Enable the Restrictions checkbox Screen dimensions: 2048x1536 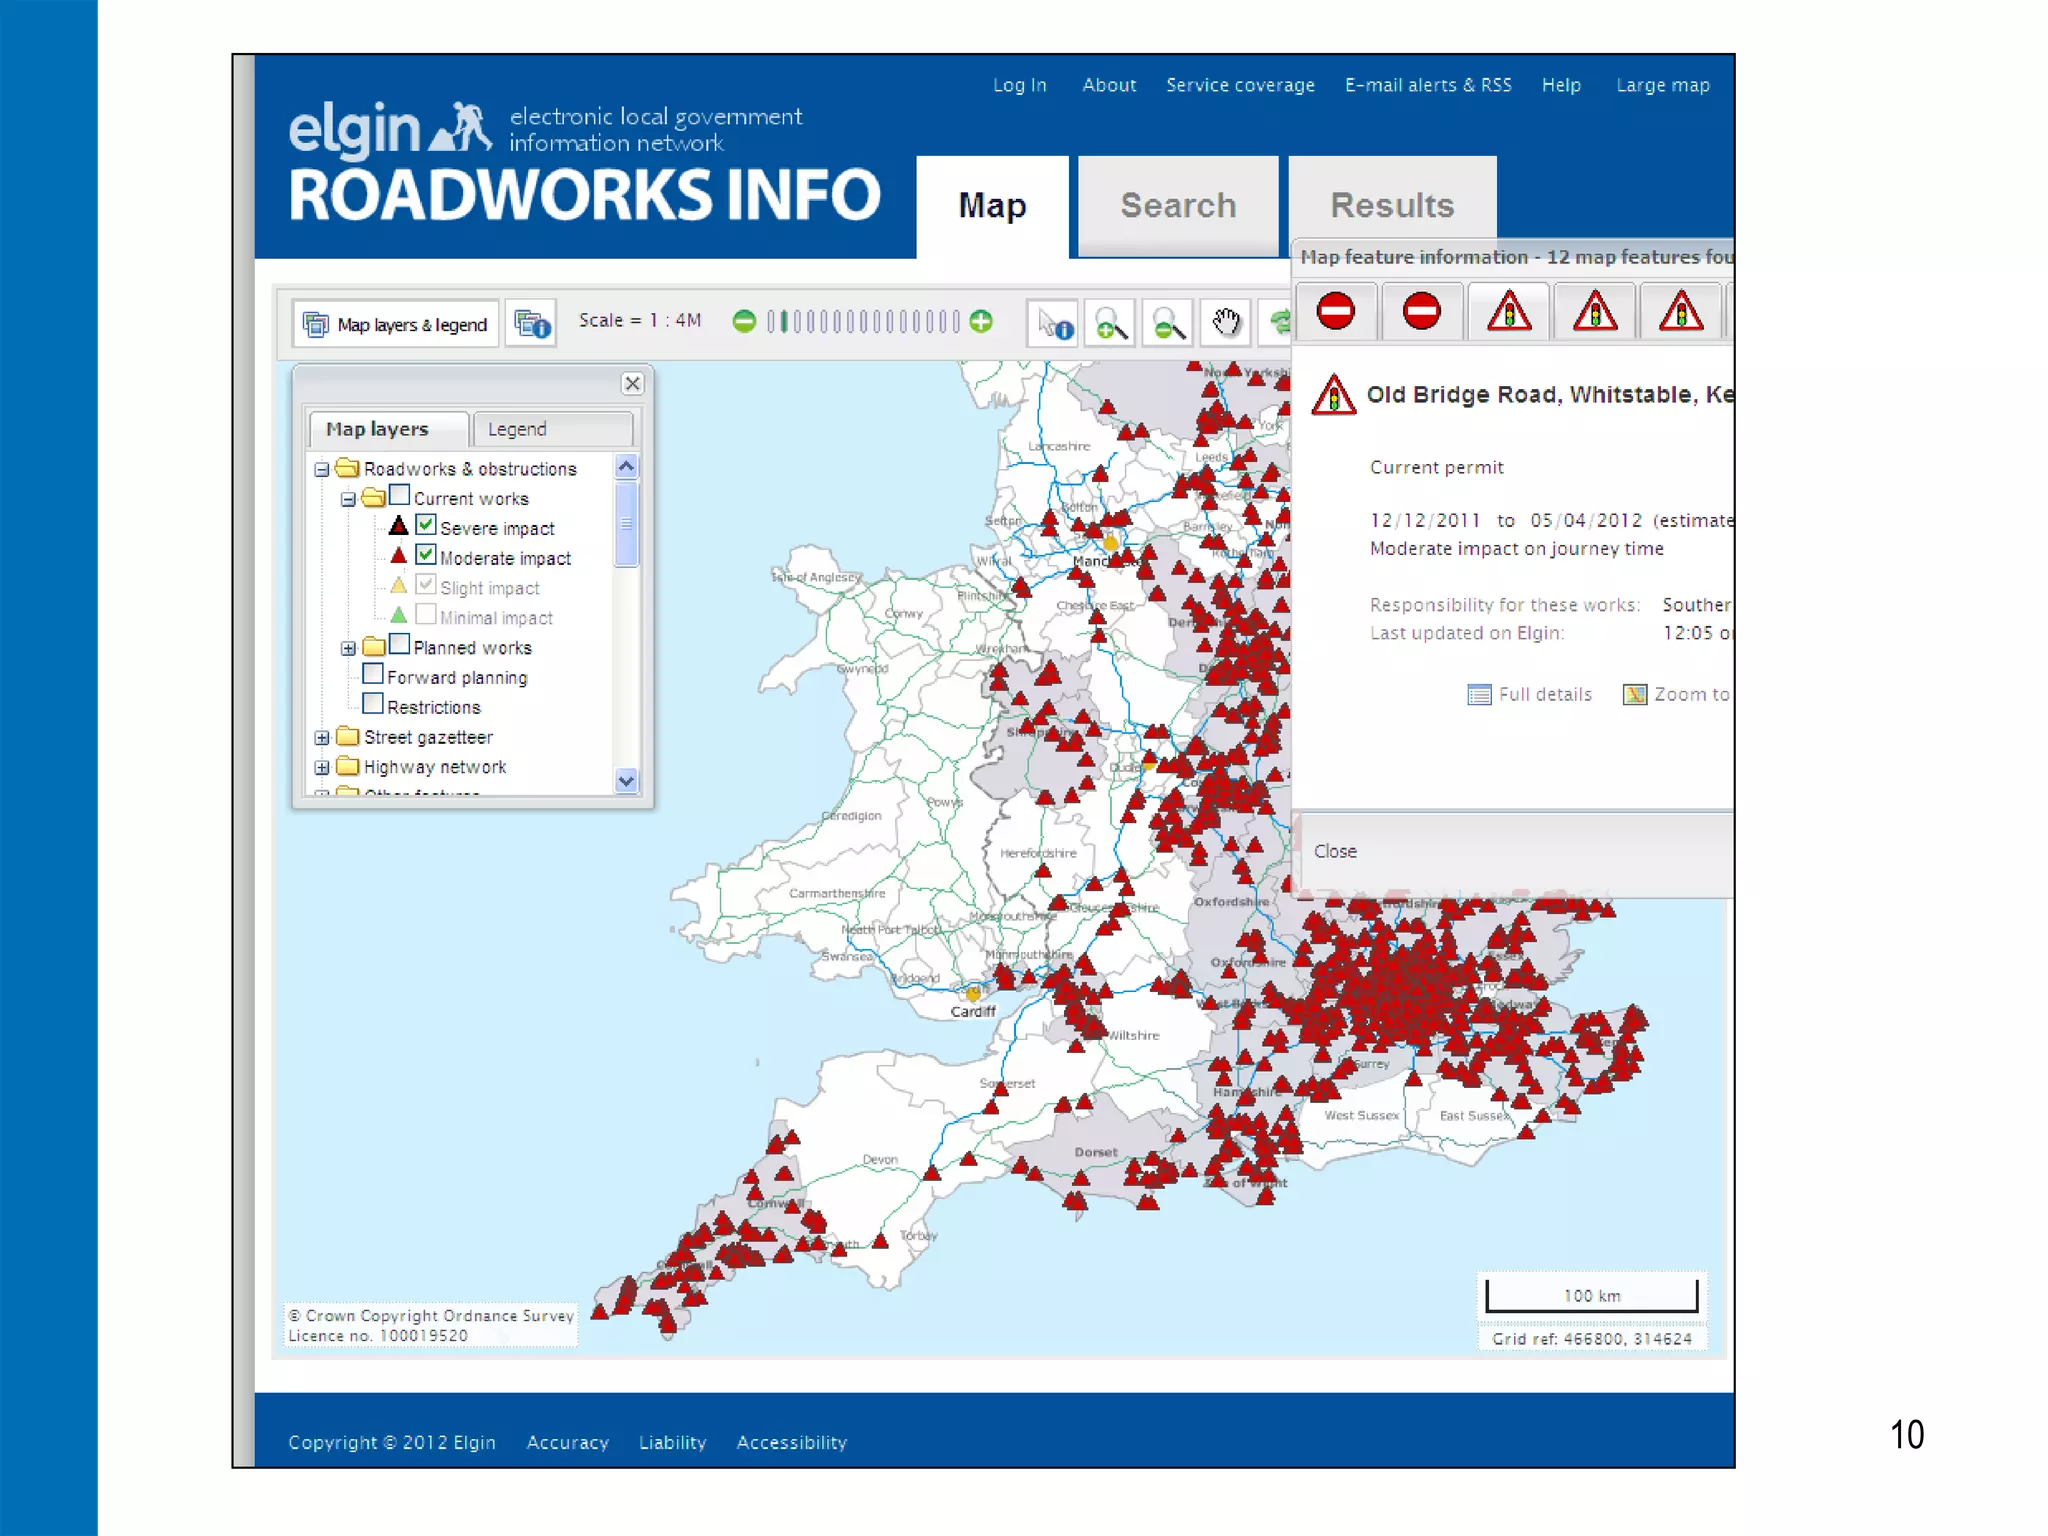click(x=373, y=704)
